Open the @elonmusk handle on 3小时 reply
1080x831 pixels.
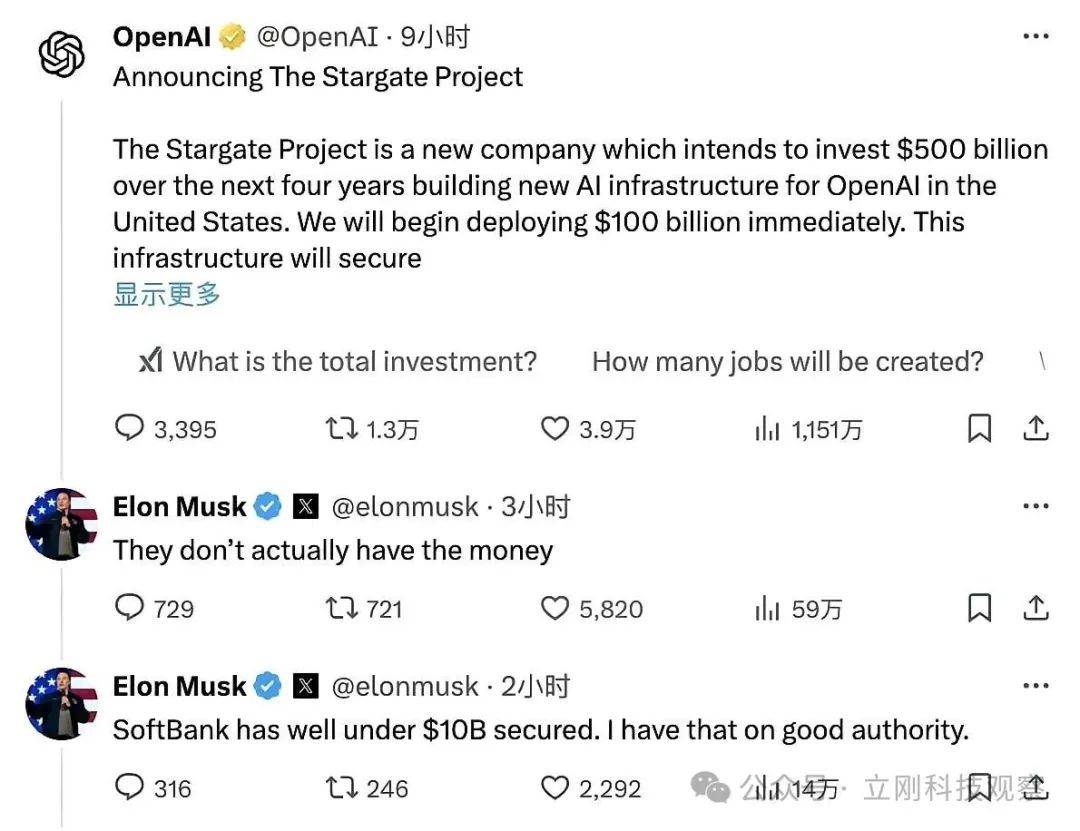[404, 506]
